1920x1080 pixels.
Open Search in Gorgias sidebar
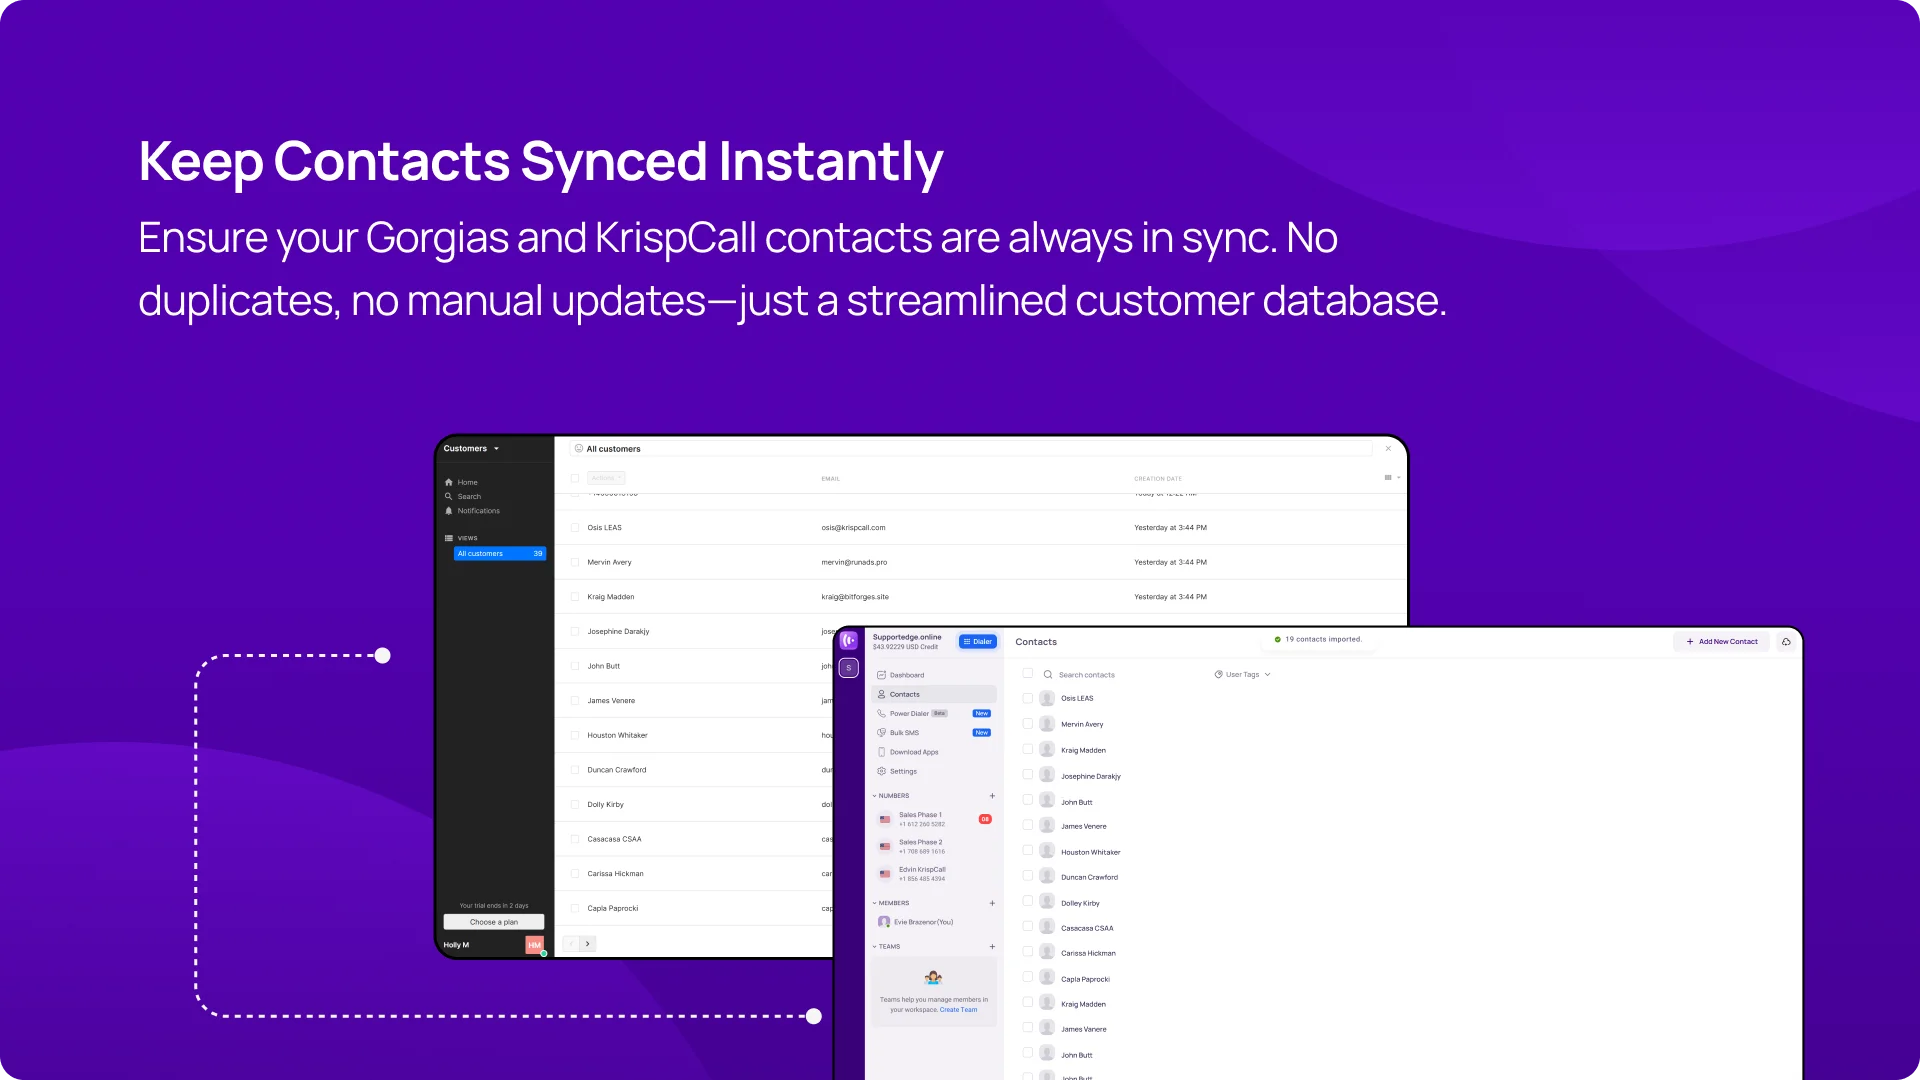click(x=463, y=496)
